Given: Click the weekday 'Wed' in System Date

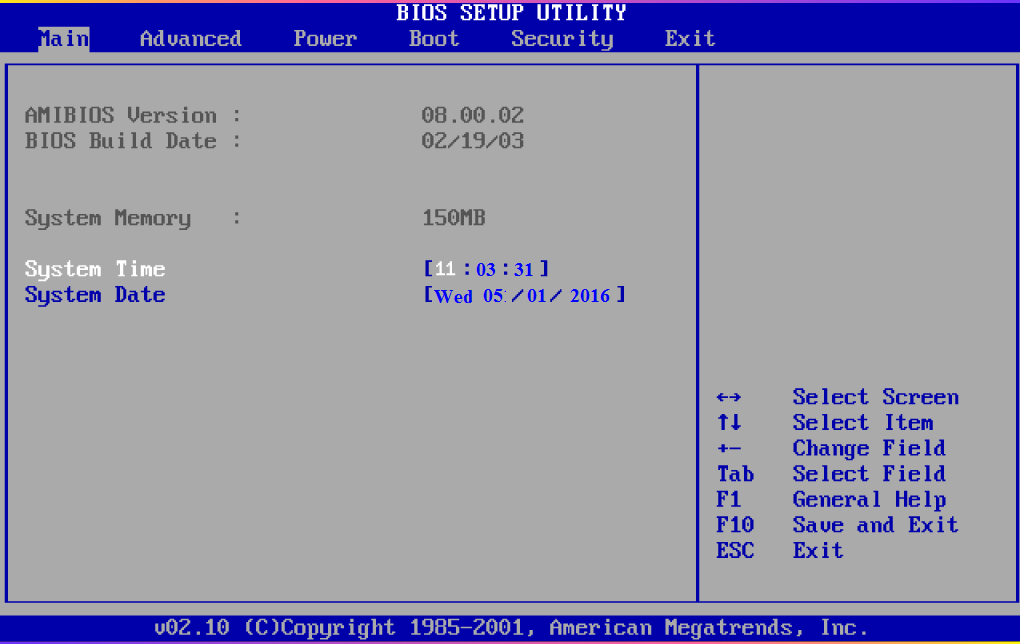Looking at the screenshot, I should tap(454, 296).
